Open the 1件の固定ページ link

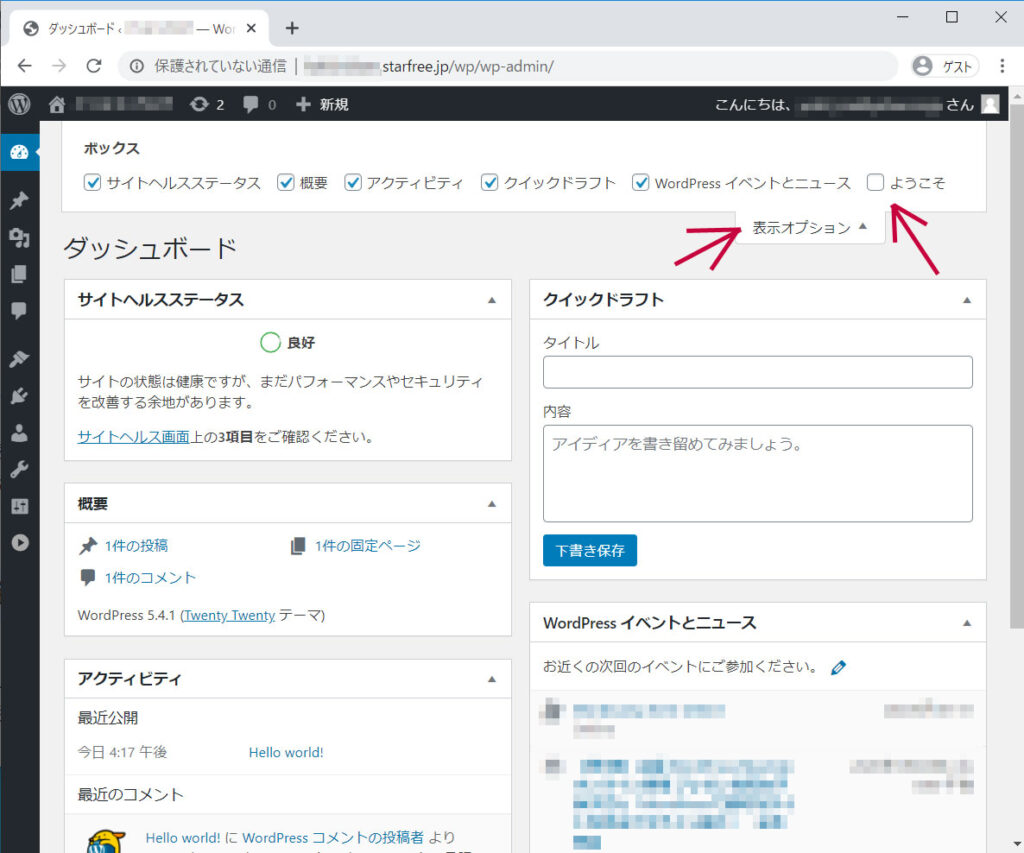coord(368,546)
